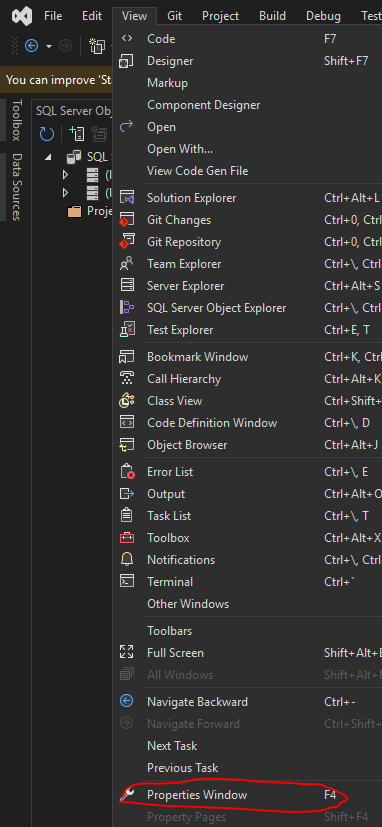Open the Project menu
The image size is (382, 827).
(221, 16)
